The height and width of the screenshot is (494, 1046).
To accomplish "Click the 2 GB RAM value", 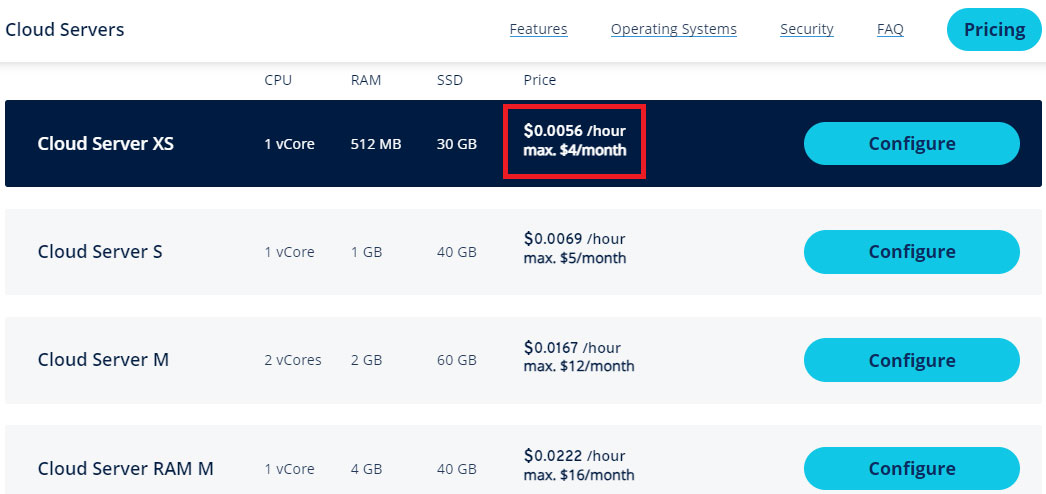I will tap(366, 361).
